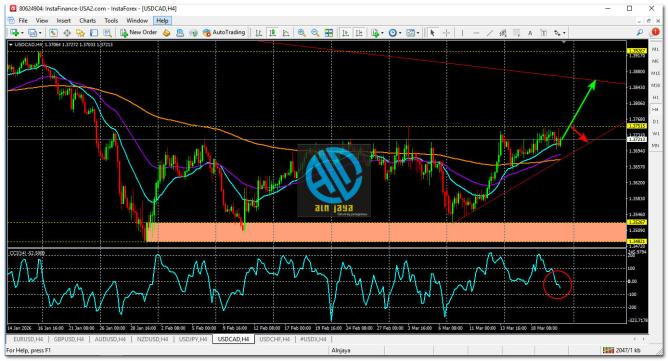Select the D1 timeframe button
The image size is (668, 361).
click(x=655, y=122)
